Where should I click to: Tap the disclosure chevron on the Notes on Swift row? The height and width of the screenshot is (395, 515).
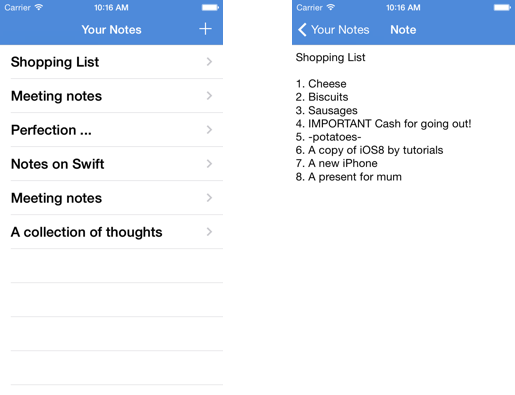tap(209, 164)
